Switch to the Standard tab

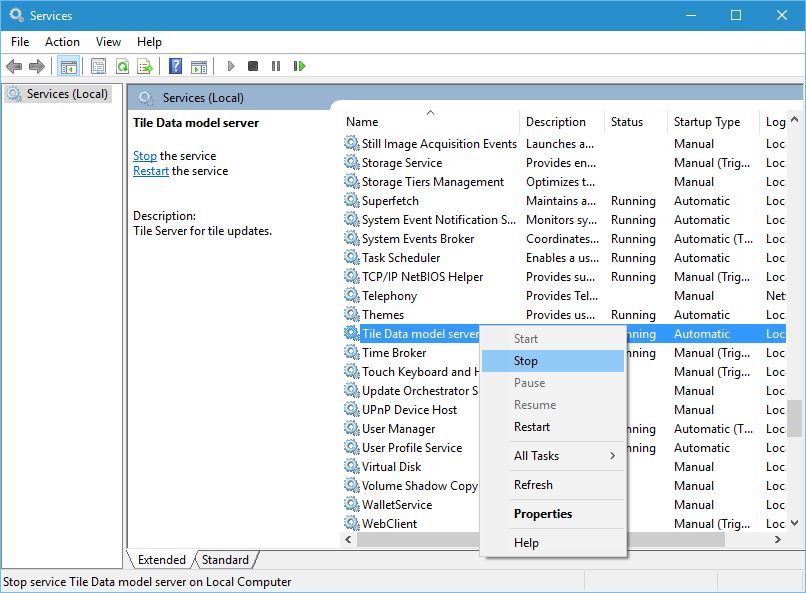225,560
